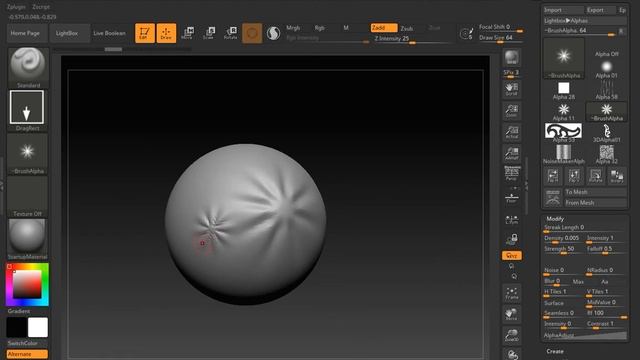Click the To Mesh button
The image size is (640, 360).
coord(596,192)
